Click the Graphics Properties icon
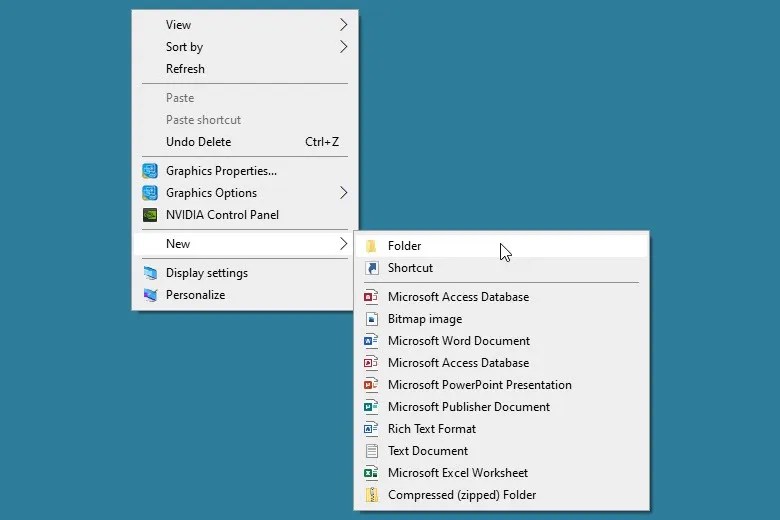The height and width of the screenshot is (520, 780). [150, 171]
